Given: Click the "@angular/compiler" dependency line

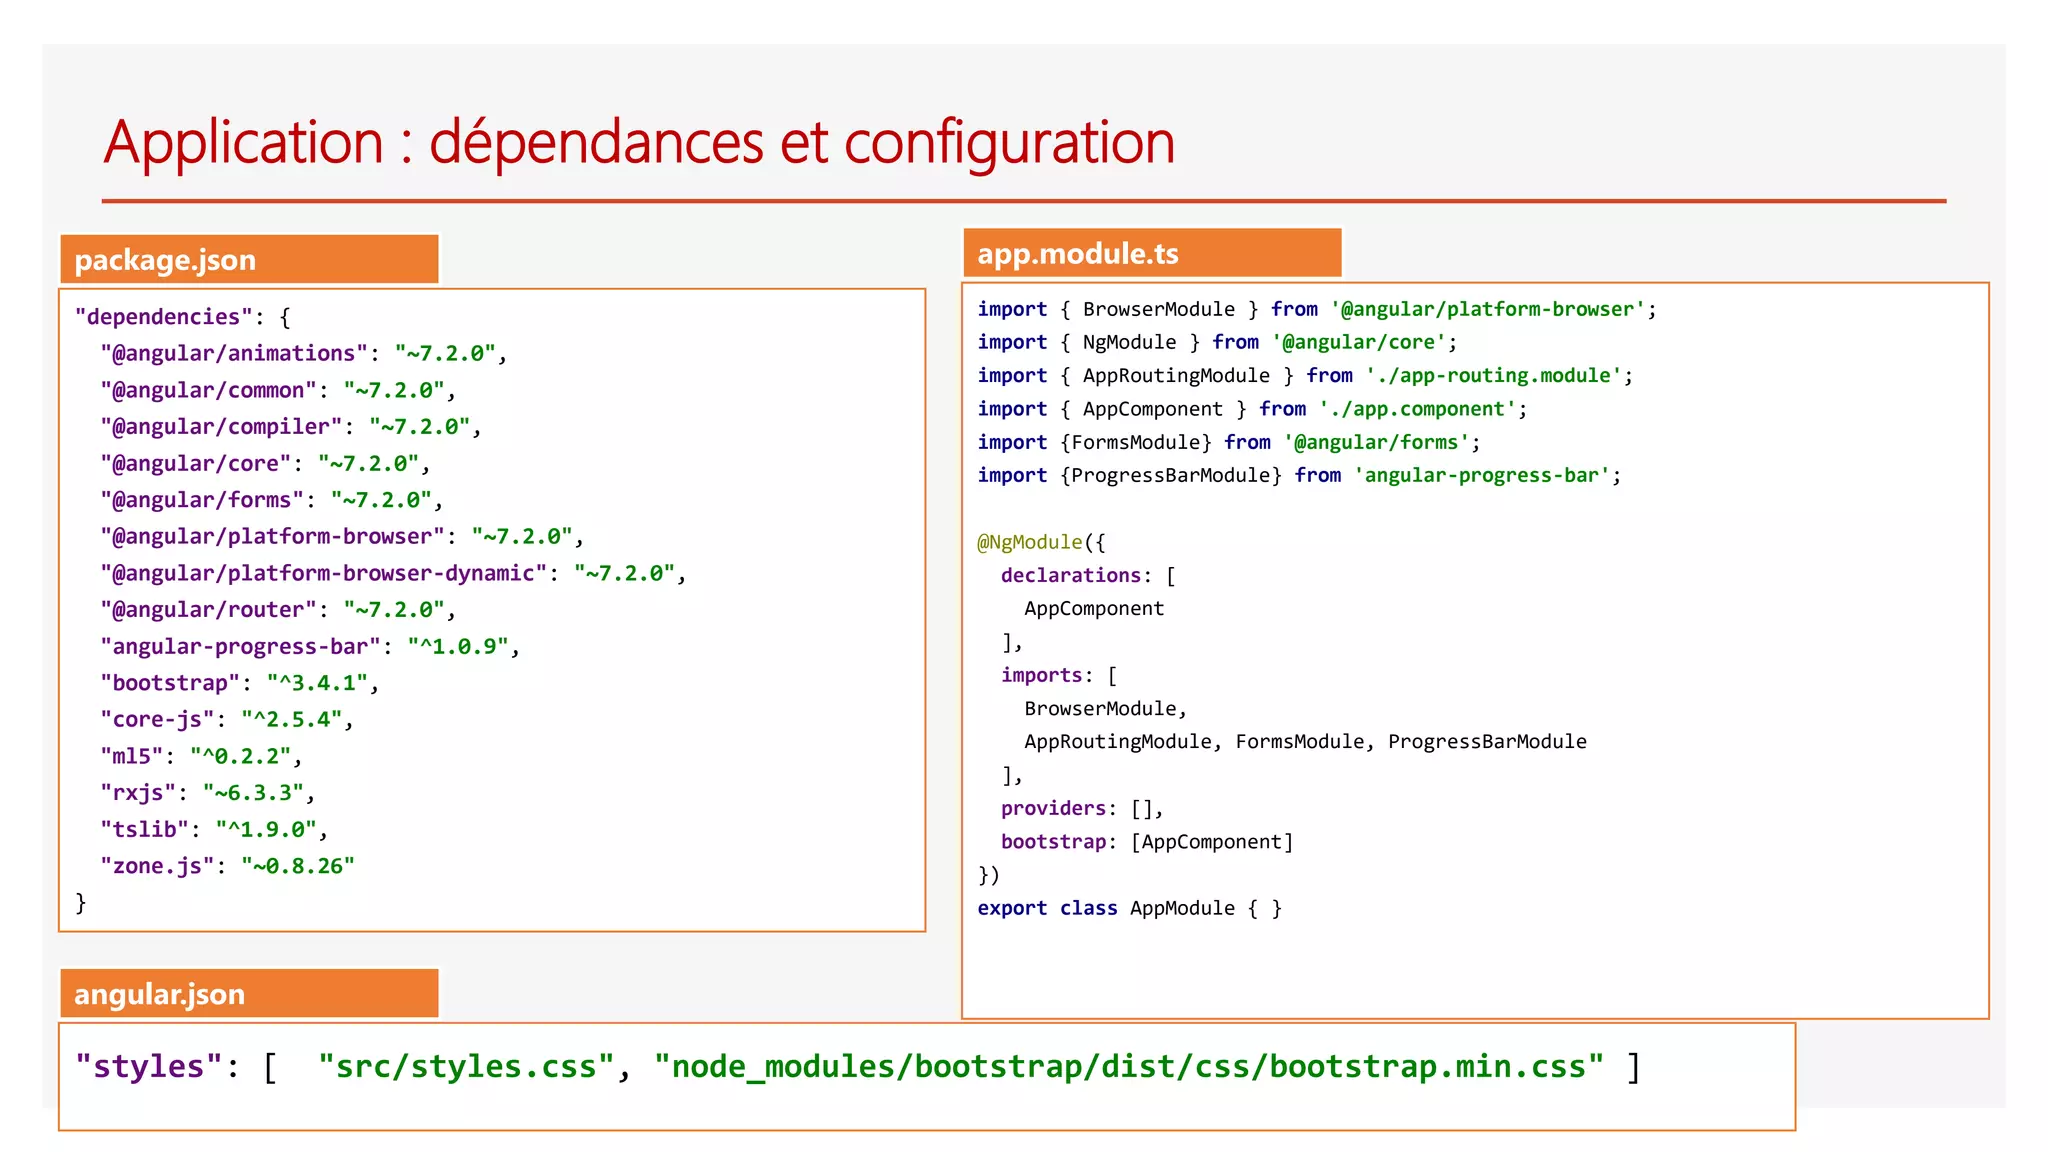Looking at the screenshot, I should pos(291,427).
